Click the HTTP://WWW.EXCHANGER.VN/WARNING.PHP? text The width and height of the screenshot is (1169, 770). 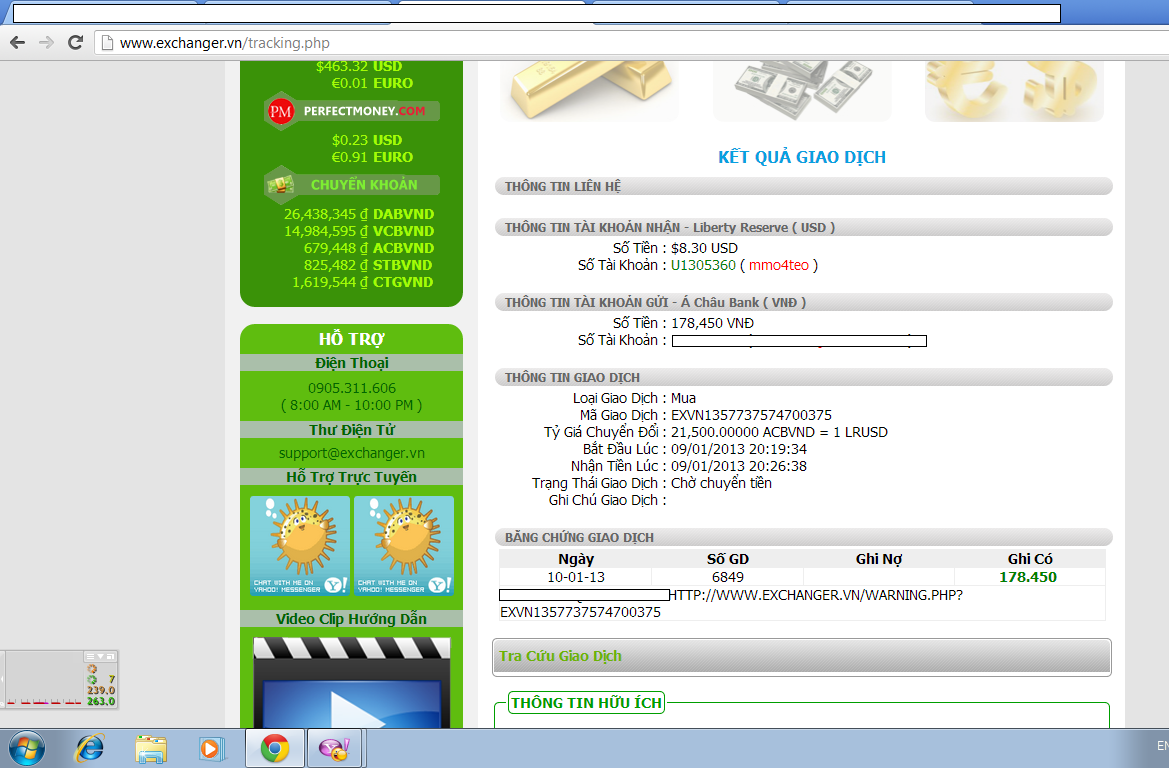pos(816,595)
